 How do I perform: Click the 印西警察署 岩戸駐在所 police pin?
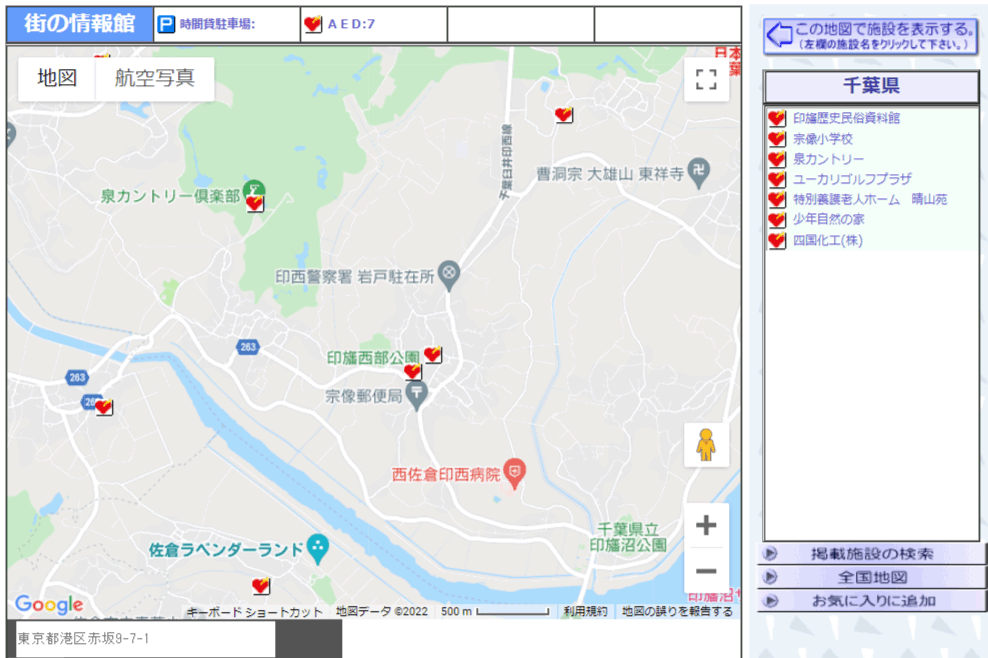click(x=449, y=275)
